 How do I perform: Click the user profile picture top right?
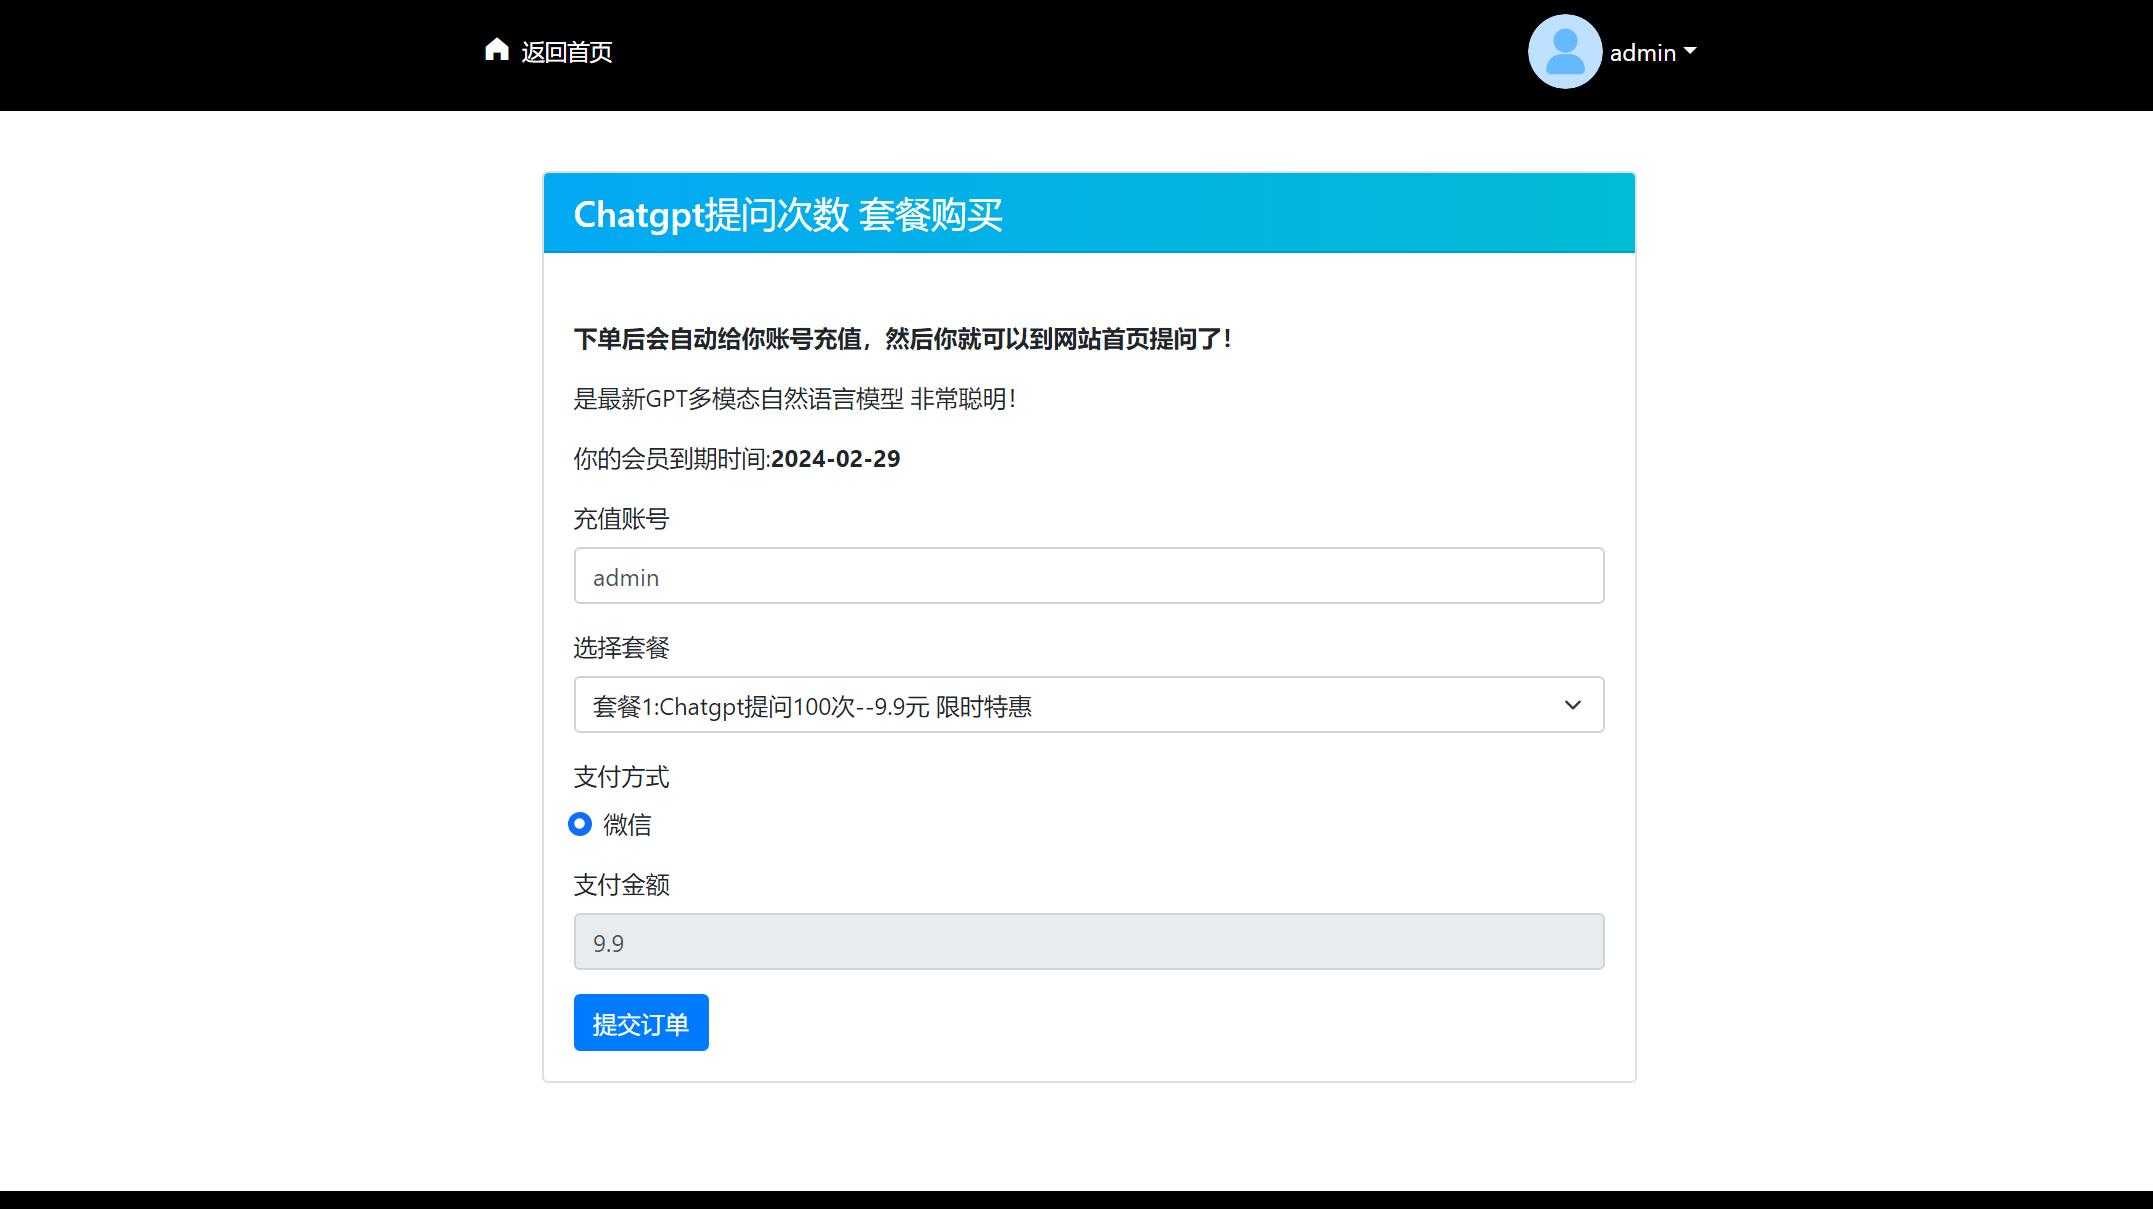point(1564,51)
